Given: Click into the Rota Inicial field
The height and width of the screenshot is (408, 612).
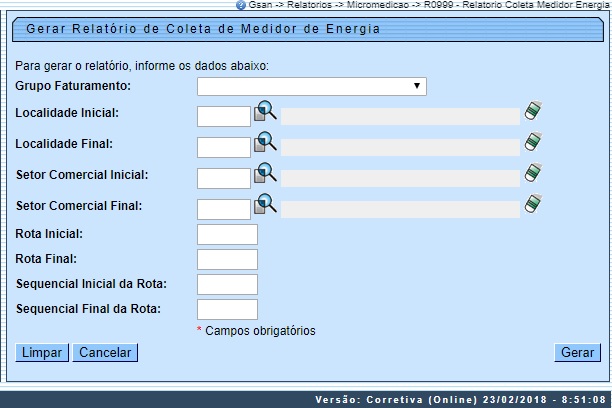Looking at the screenshot, I should [x=228, y=234].
